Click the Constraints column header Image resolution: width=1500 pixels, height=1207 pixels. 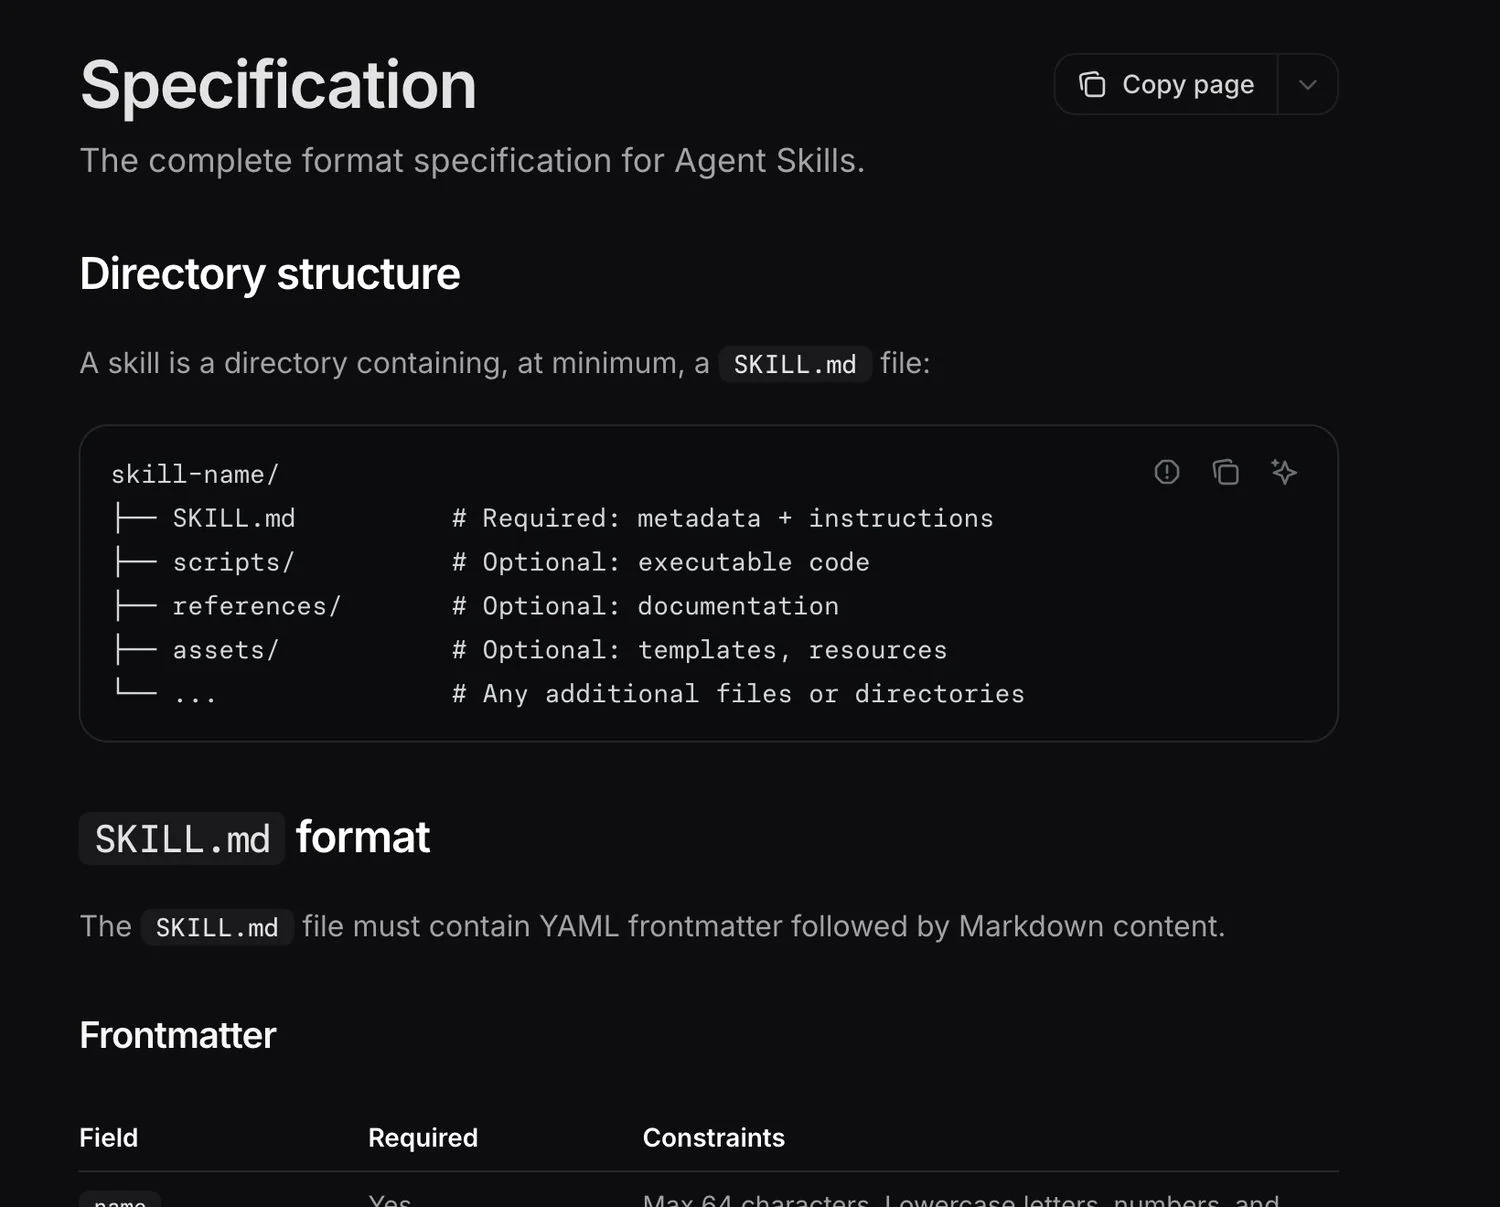click(x=714, y=1138)
